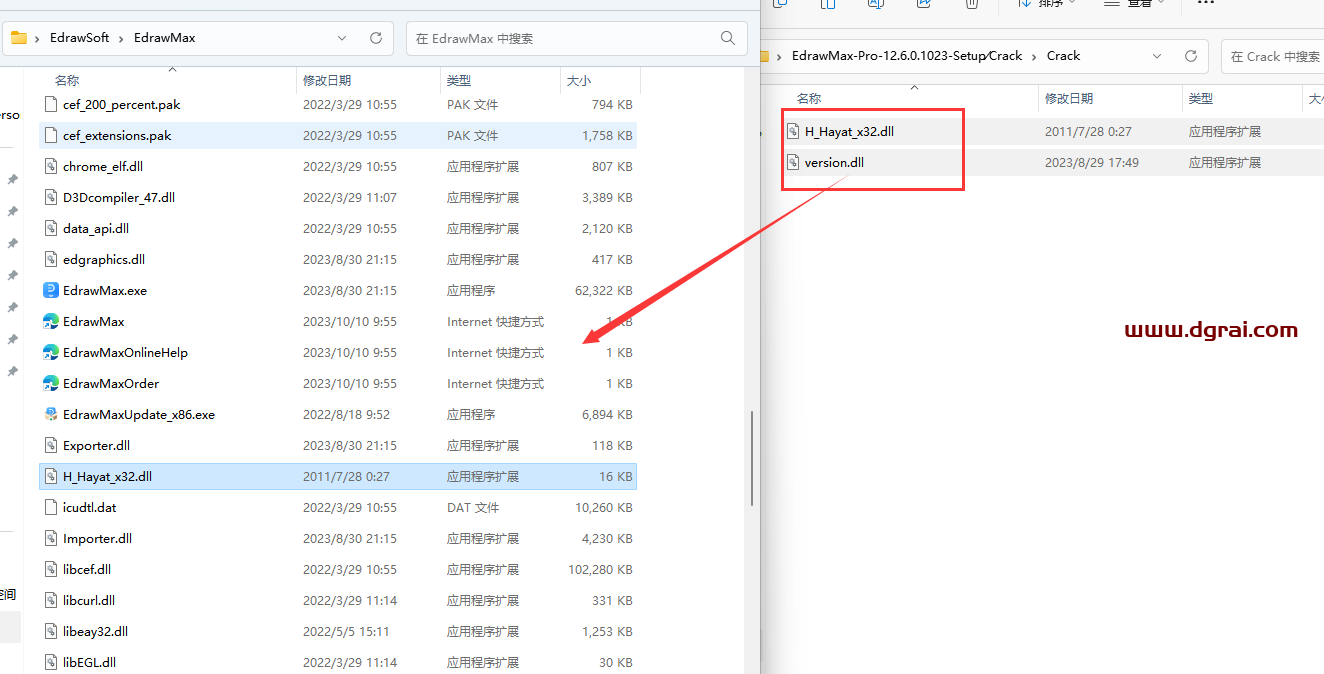Click the 2022/8/18 9:52 date cell
This screenshot has width=1324, height=674.
[x=346, y=415]
